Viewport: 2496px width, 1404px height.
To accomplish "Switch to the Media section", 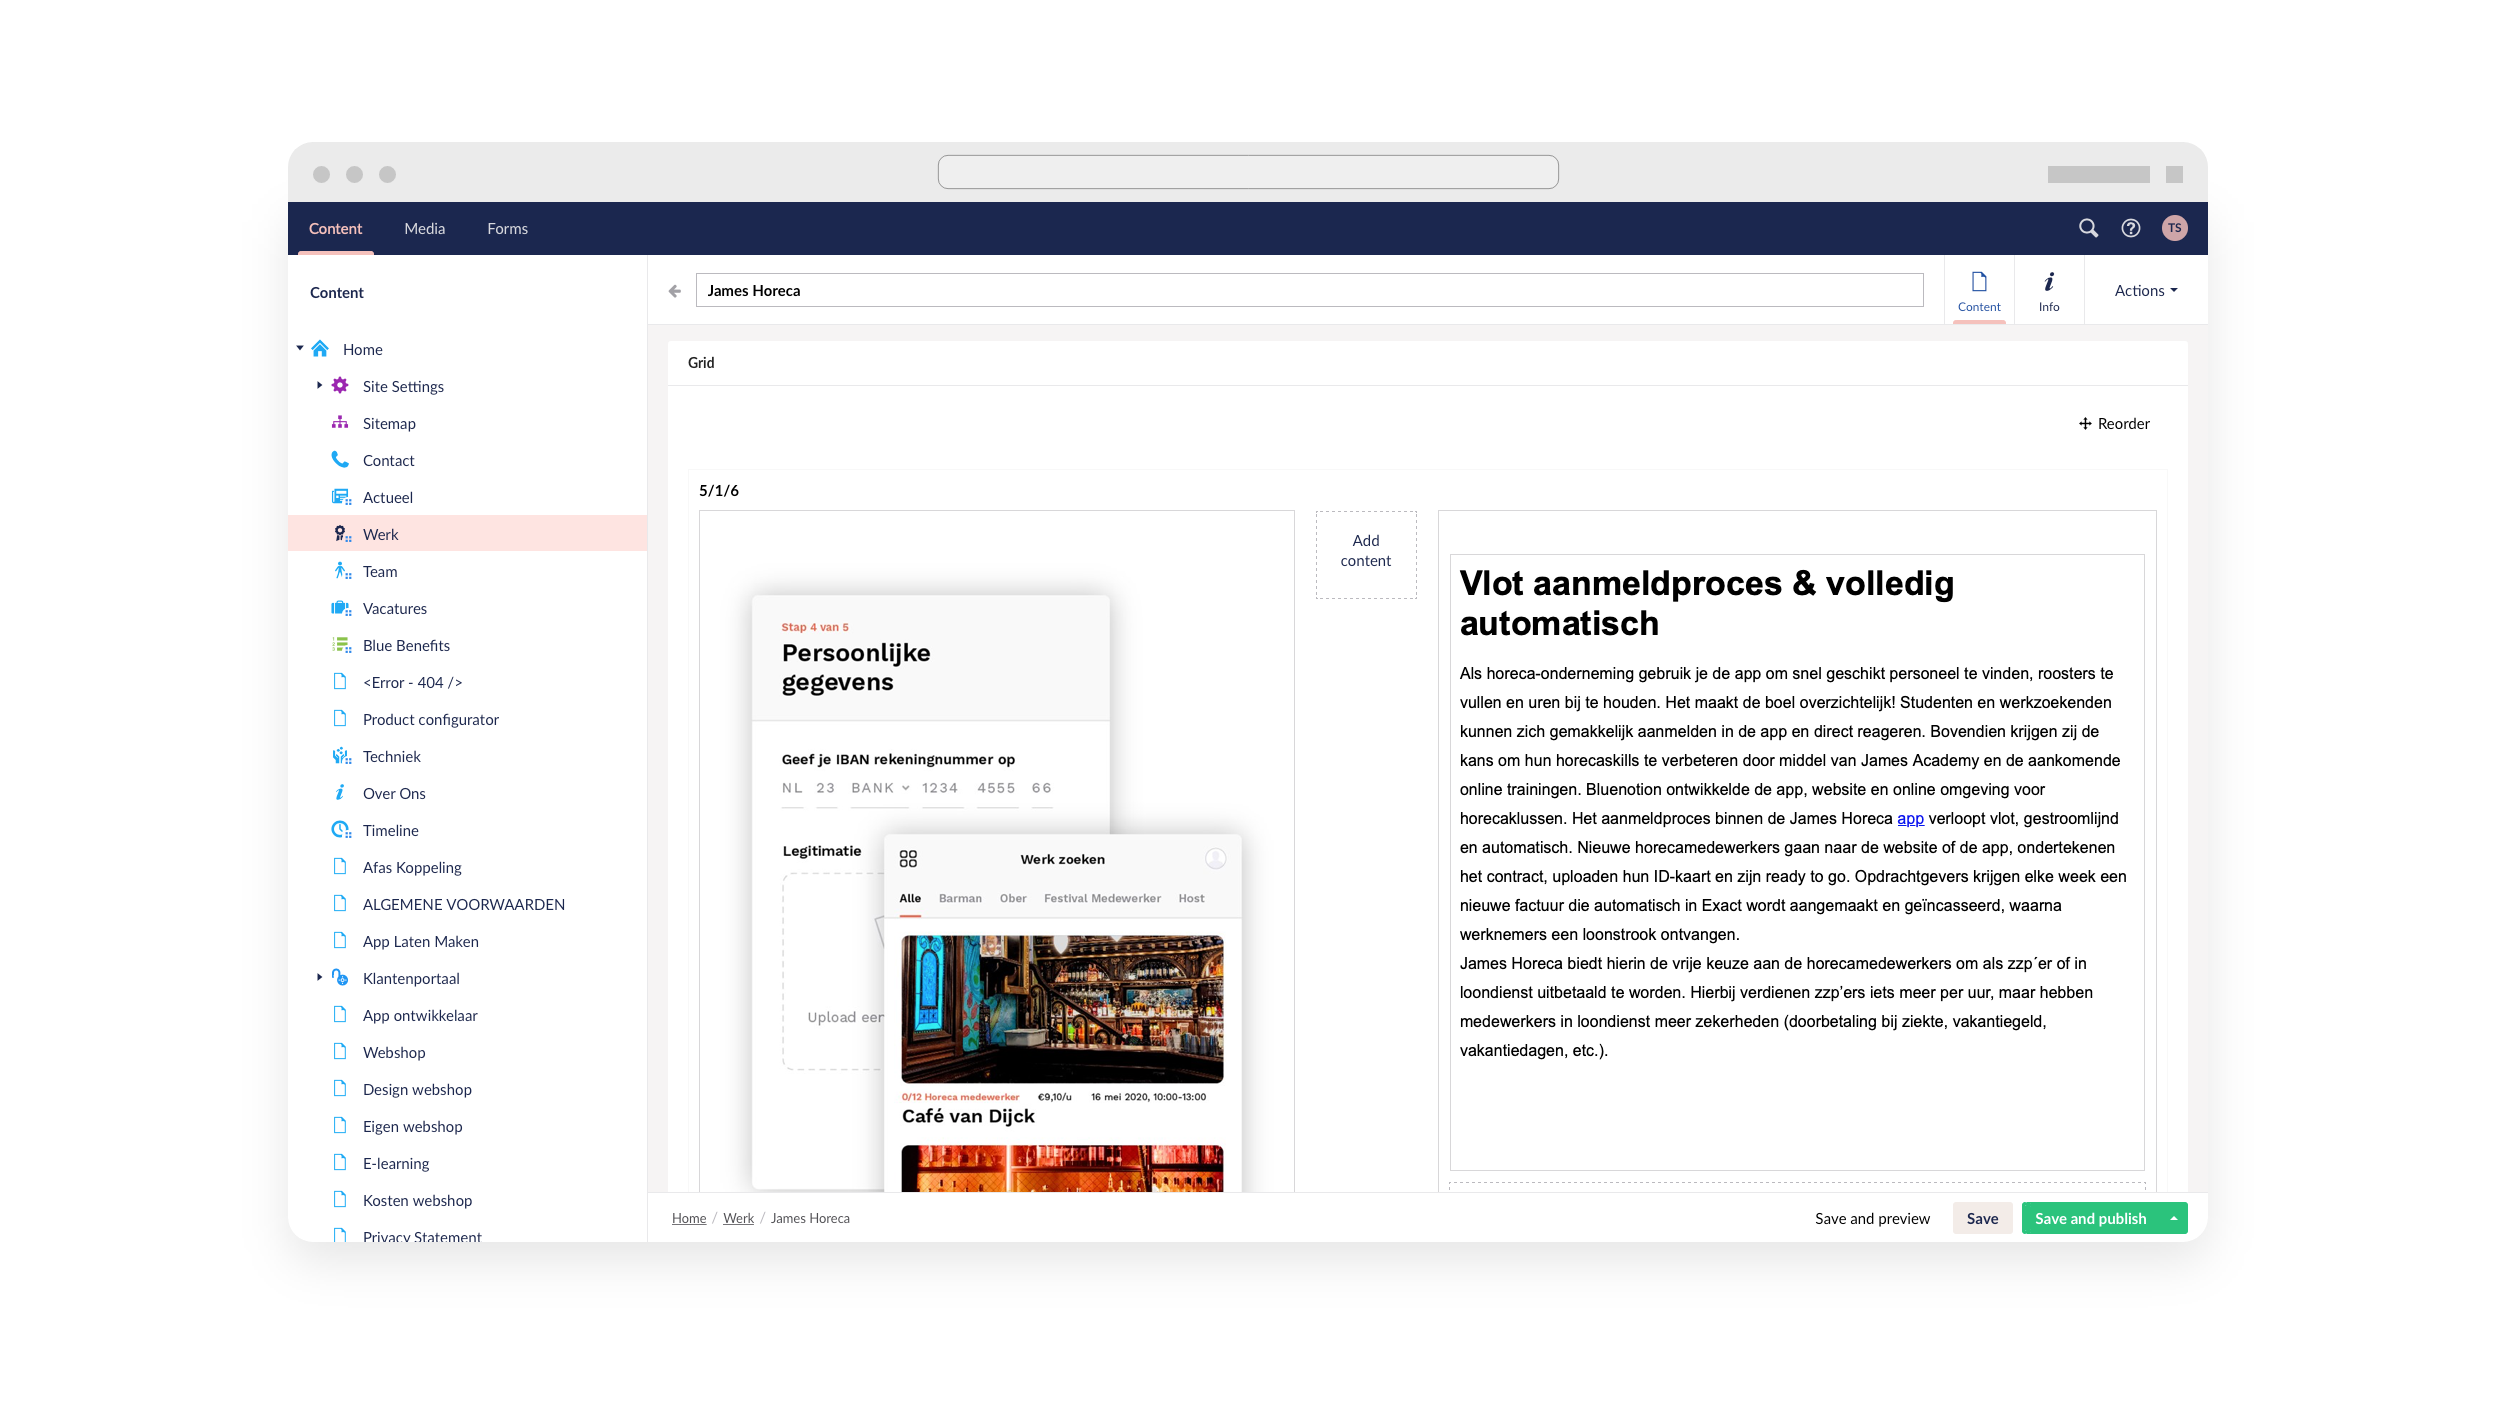I will click(x=425, y=229).
